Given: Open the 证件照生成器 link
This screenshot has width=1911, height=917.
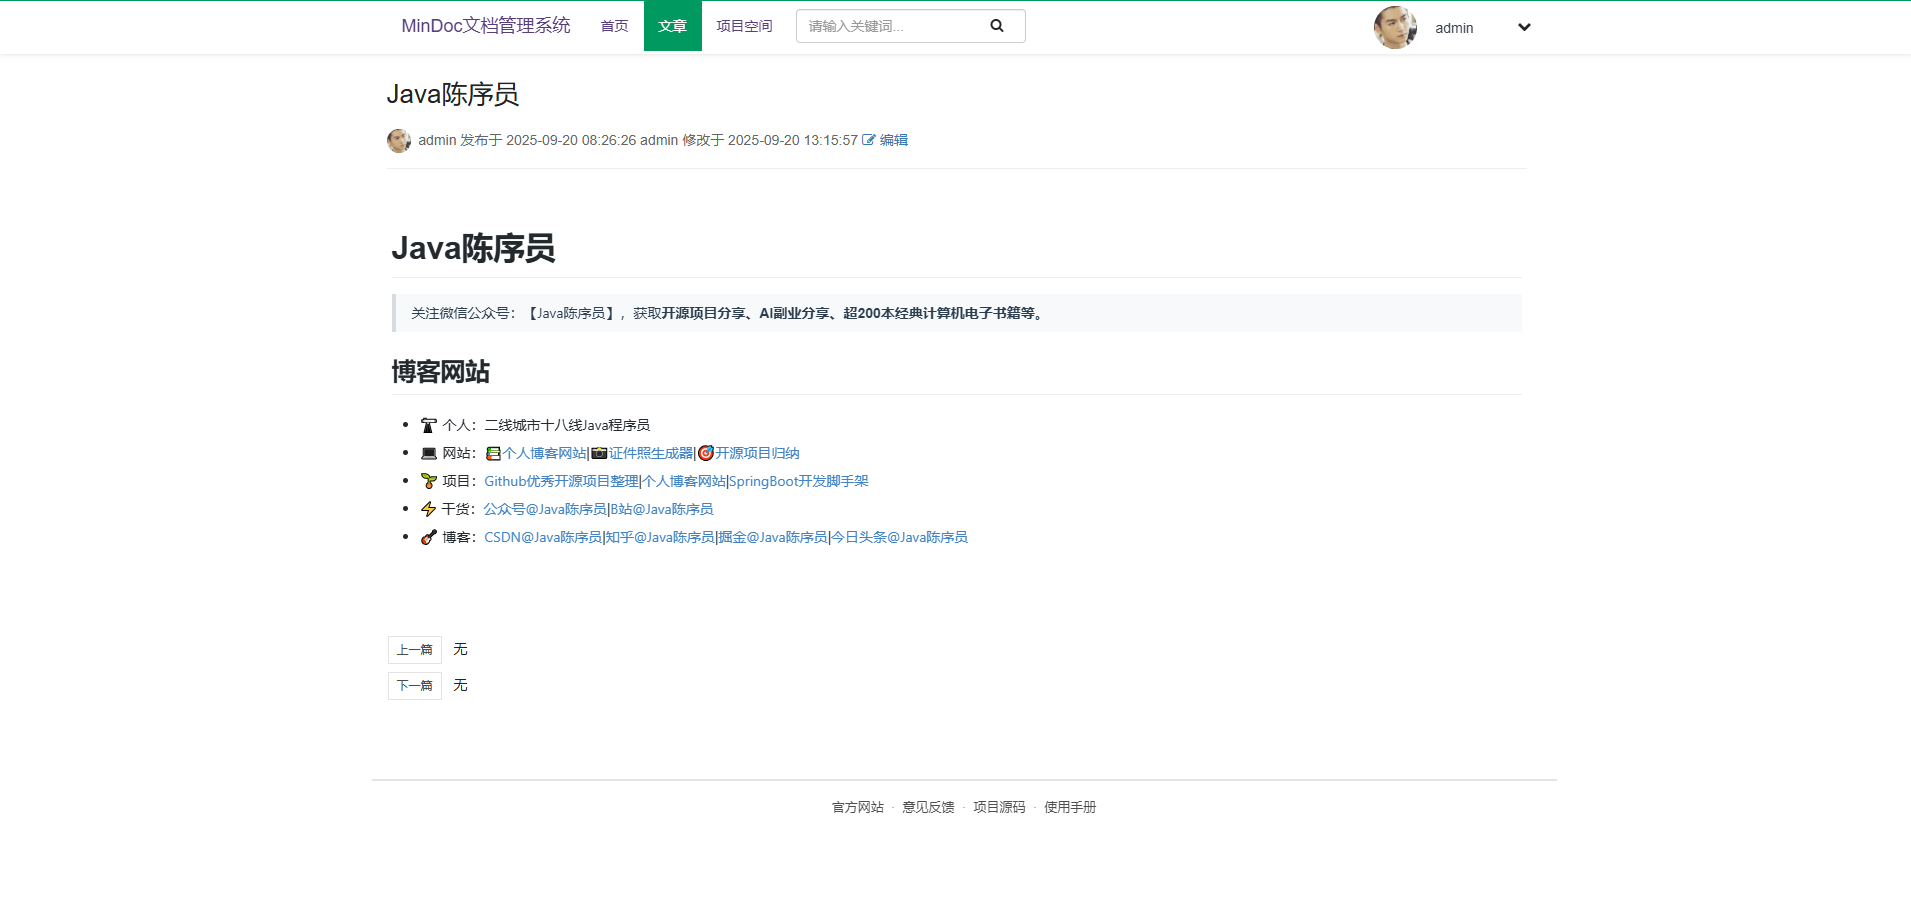Looking at the screenshot, I should [651, 453].
